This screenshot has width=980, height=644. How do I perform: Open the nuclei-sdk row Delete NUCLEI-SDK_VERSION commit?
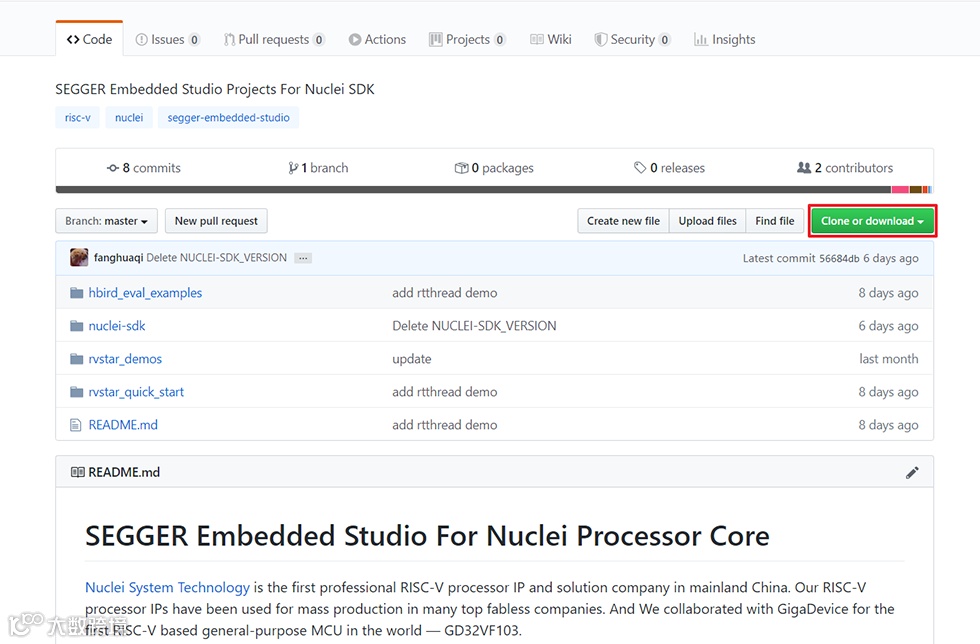[x=474, y=326]
